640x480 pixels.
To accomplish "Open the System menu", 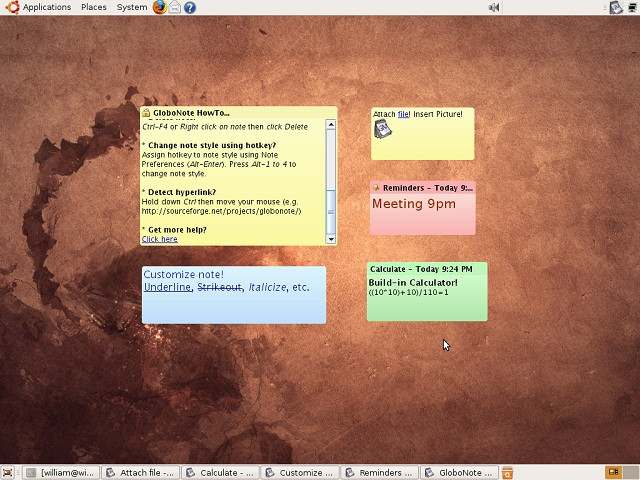I will 132,7.
